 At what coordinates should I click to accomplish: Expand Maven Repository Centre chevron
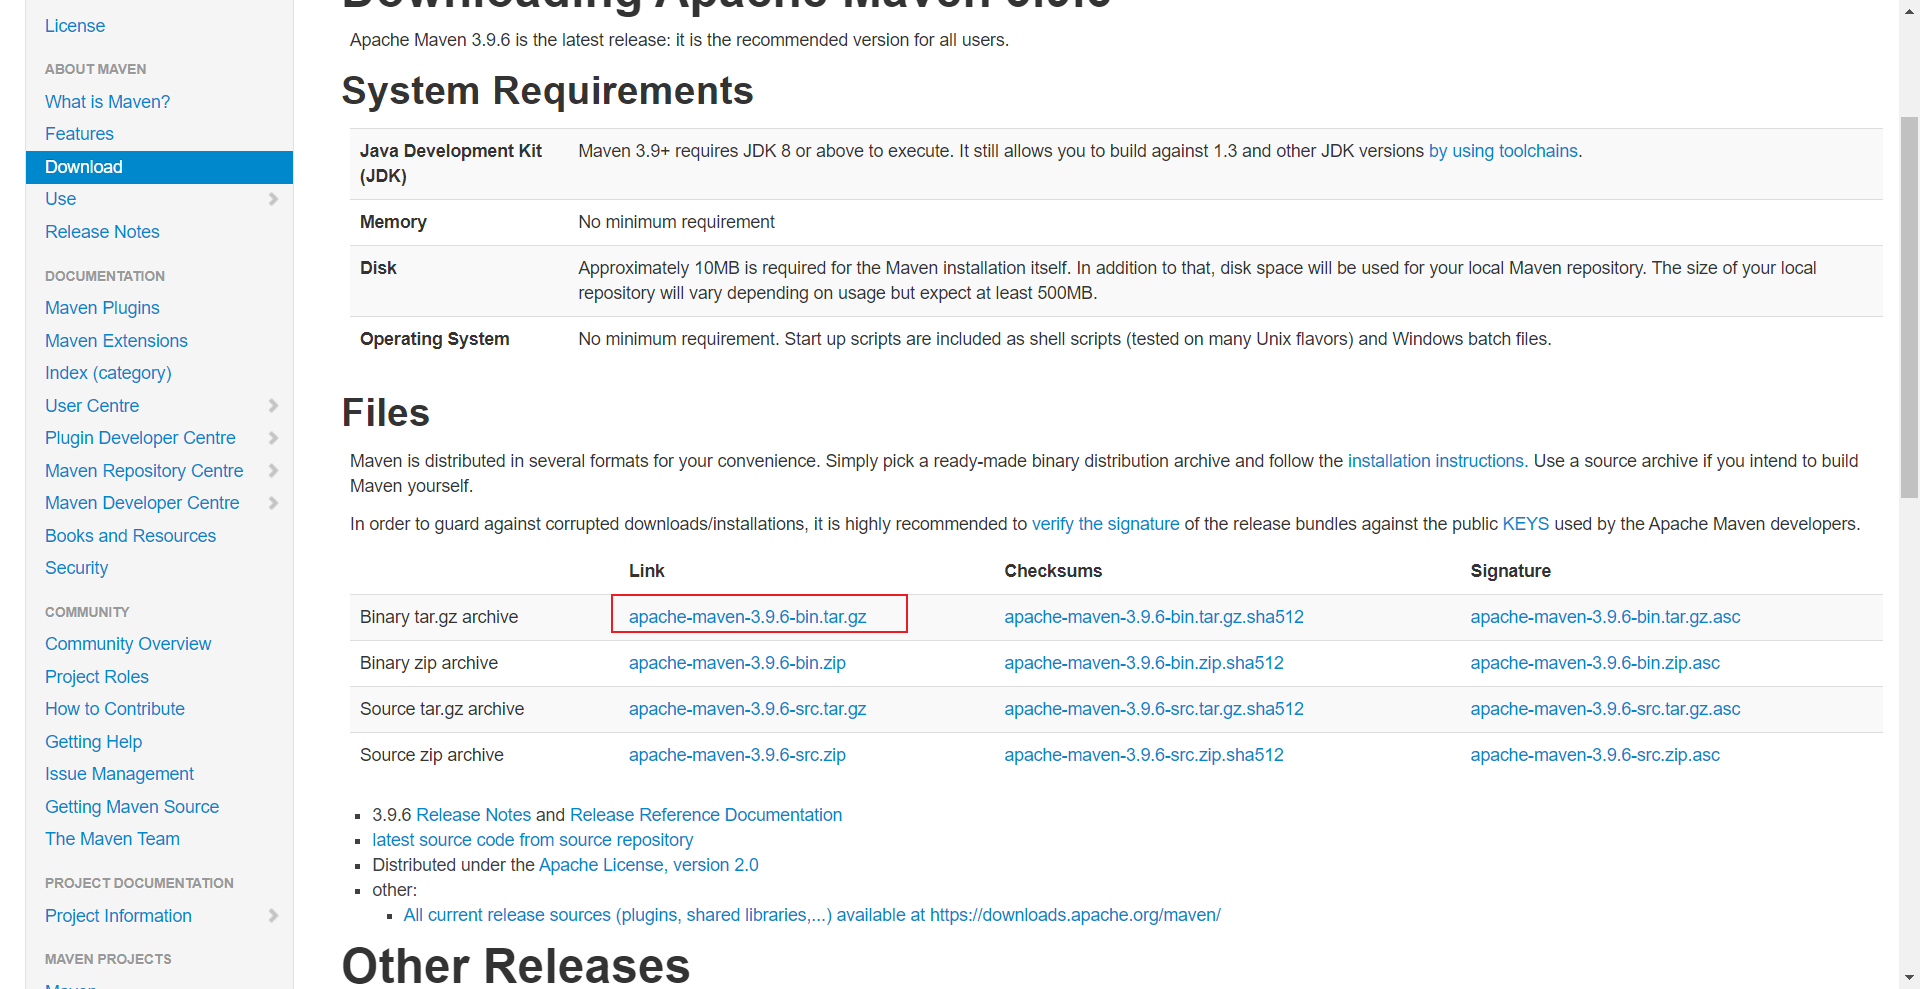[x=273, y=471]
